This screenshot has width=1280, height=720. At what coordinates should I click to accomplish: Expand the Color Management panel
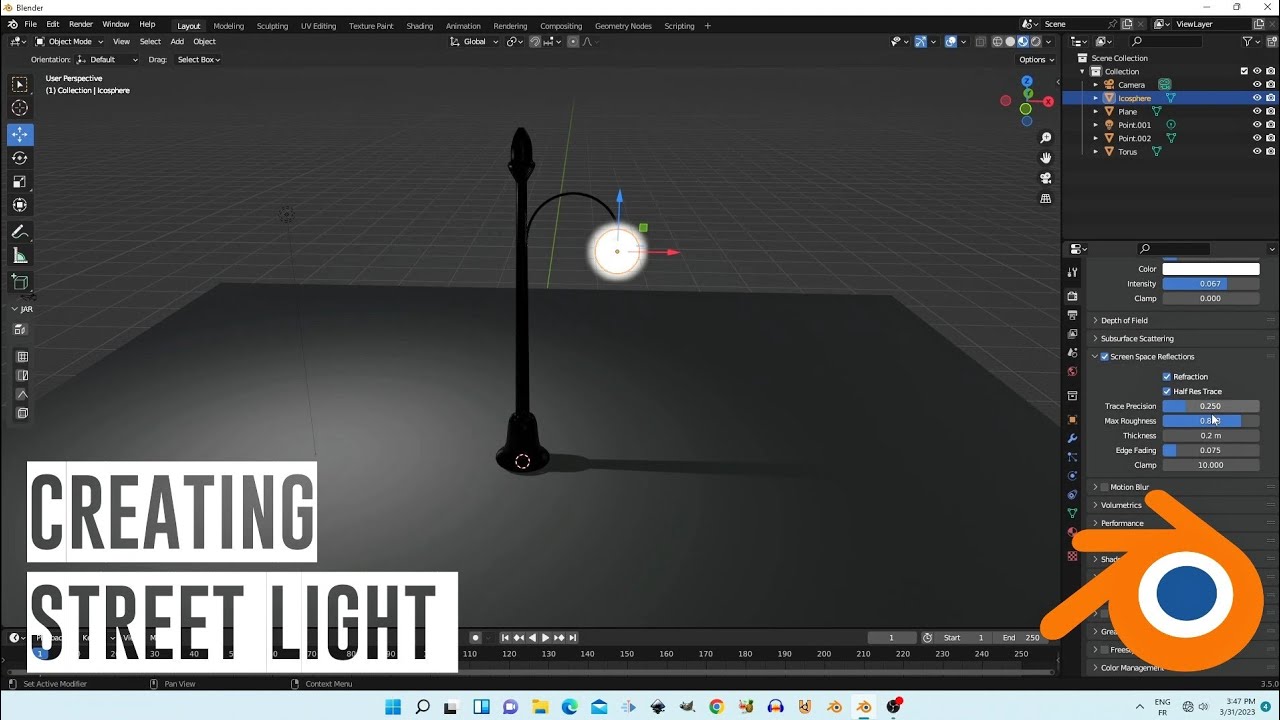tap(1183, 668)
